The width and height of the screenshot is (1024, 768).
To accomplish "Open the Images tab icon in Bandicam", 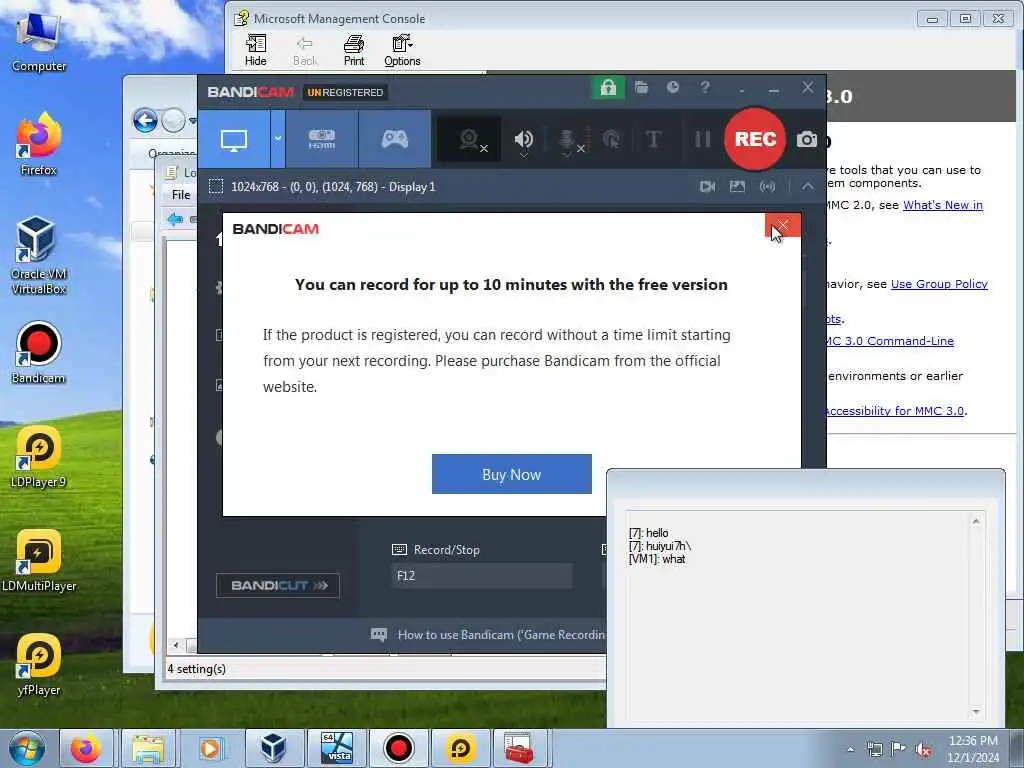I will [x=737, y=187].
